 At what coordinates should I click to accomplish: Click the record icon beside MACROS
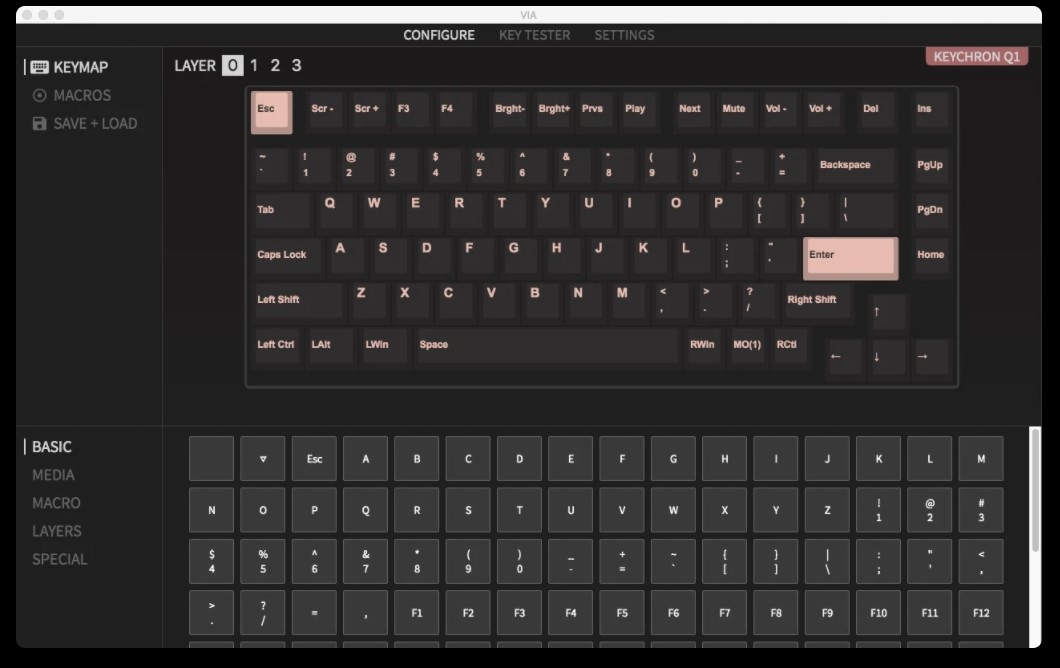coord(40,95)
